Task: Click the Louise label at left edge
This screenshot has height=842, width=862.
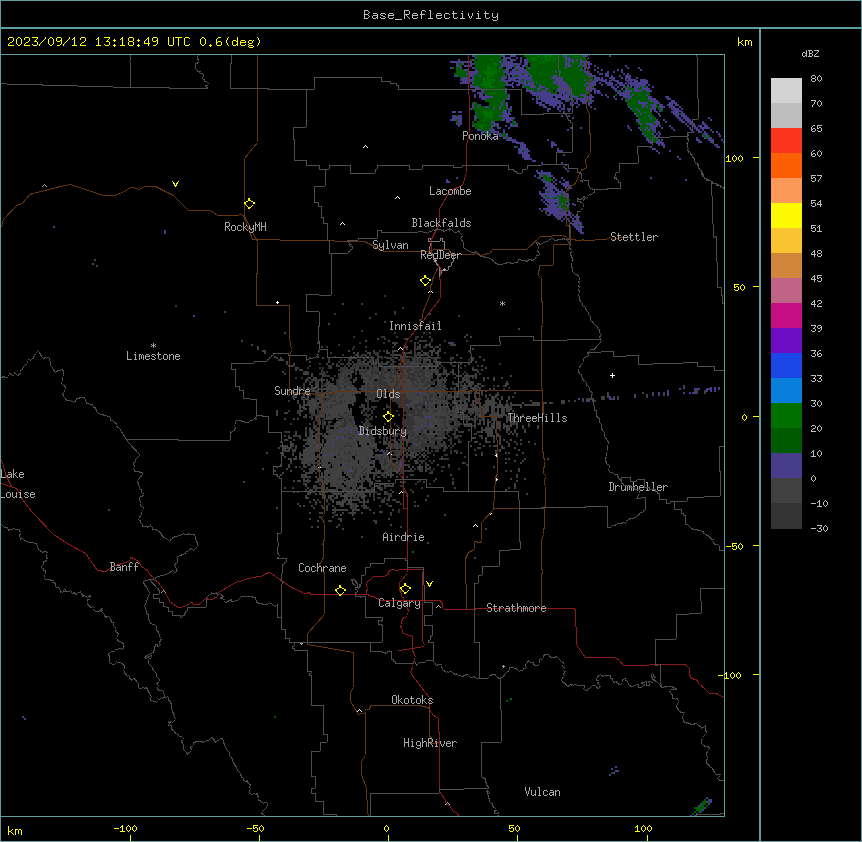Action: tap(18, 494)
